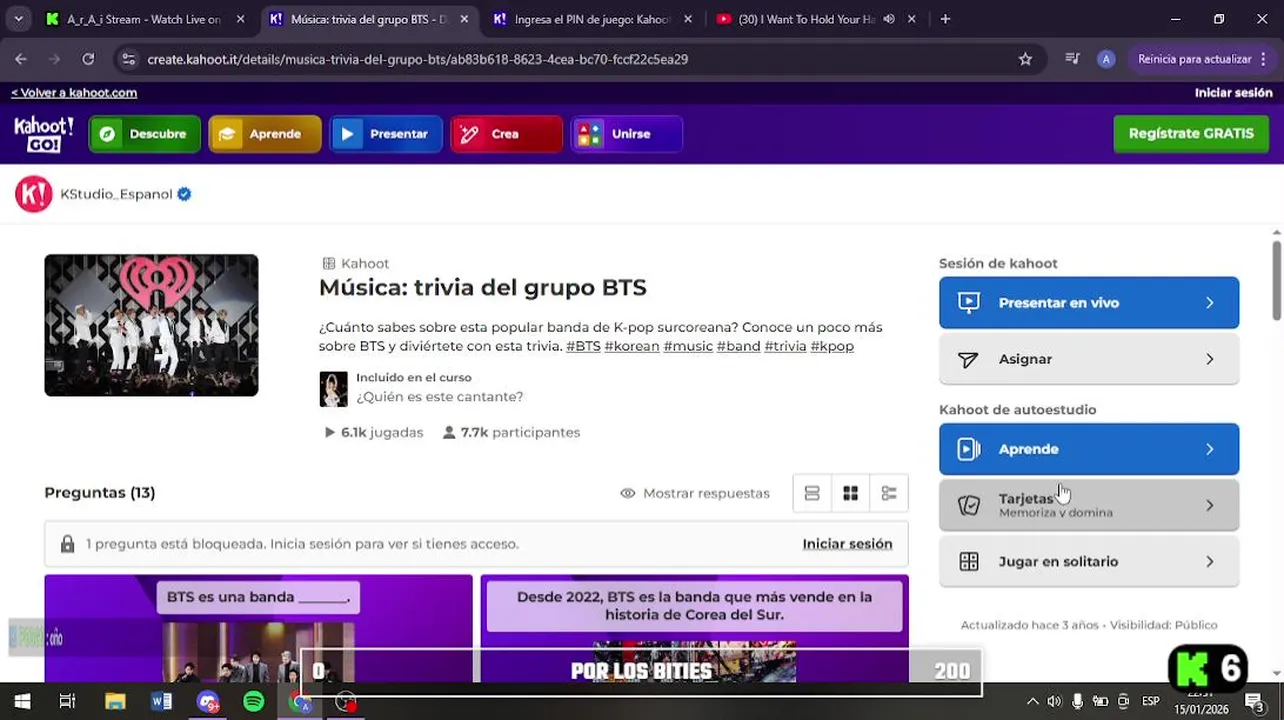
Task: Click the KStudio_Espanol creator name
Action: 116,194
